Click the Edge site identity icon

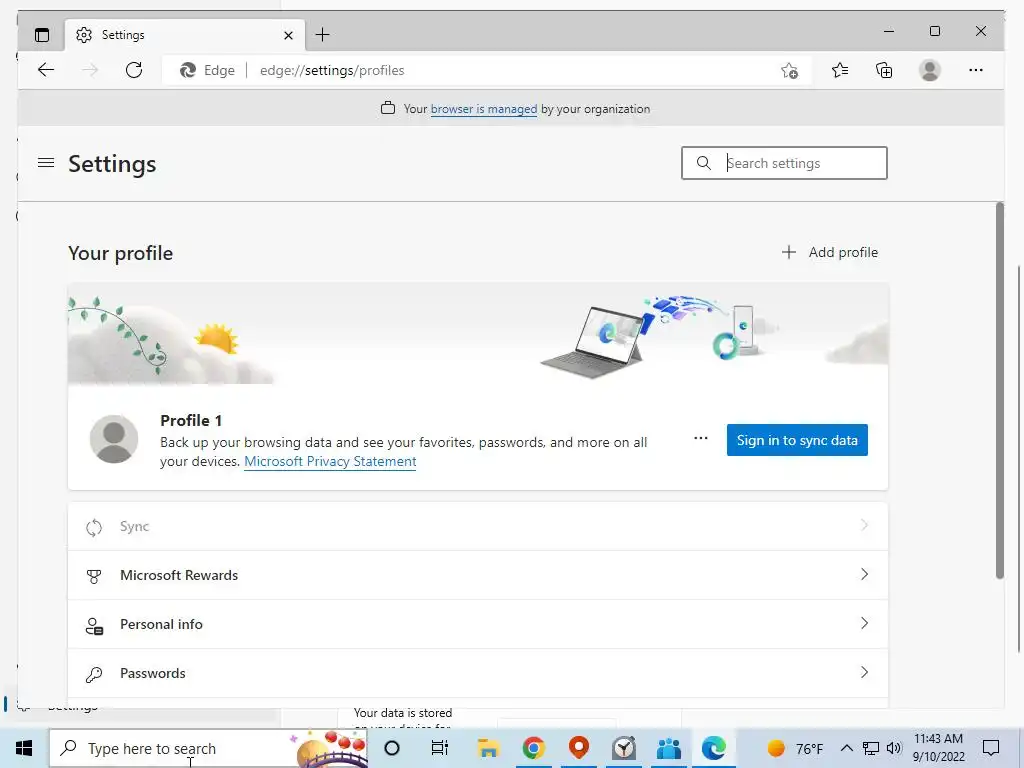click(188, 71)
